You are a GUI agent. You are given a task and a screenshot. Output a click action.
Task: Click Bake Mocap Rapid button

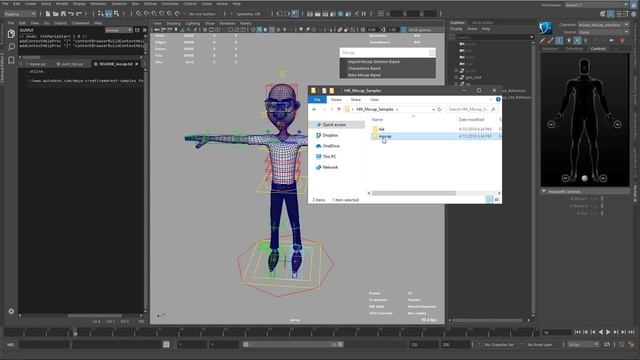[x=364, y=75]
